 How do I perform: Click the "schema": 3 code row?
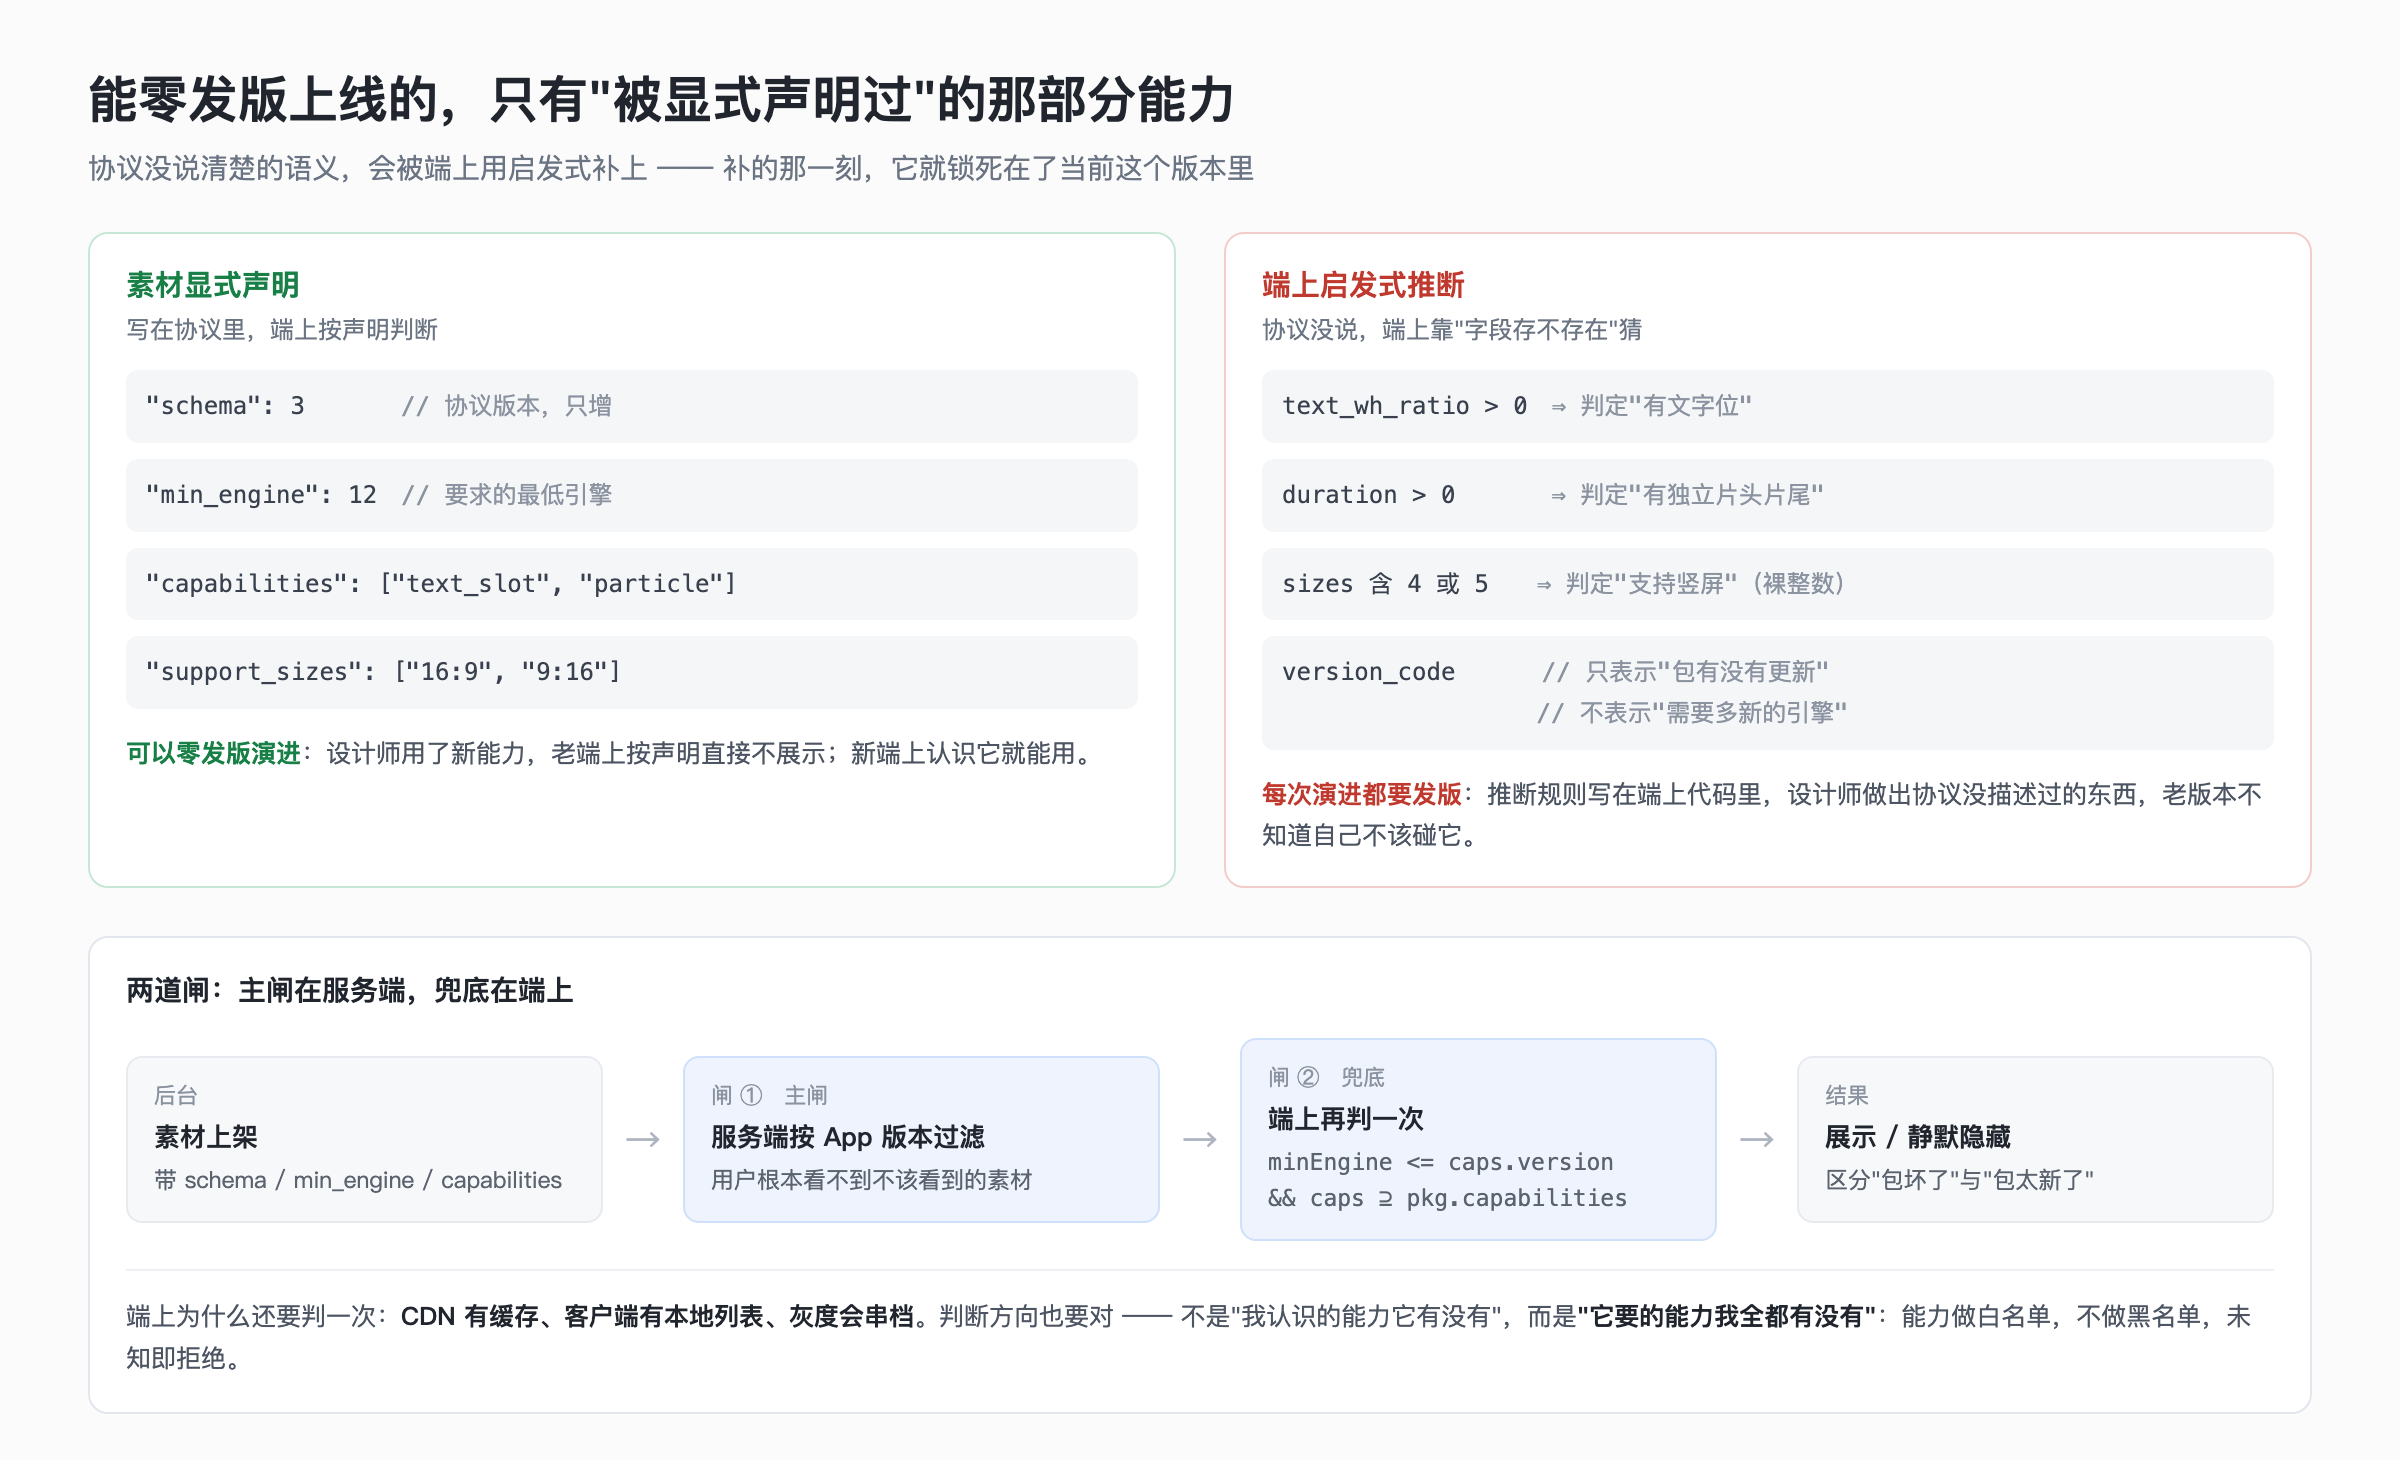click(x=631, y=406)
